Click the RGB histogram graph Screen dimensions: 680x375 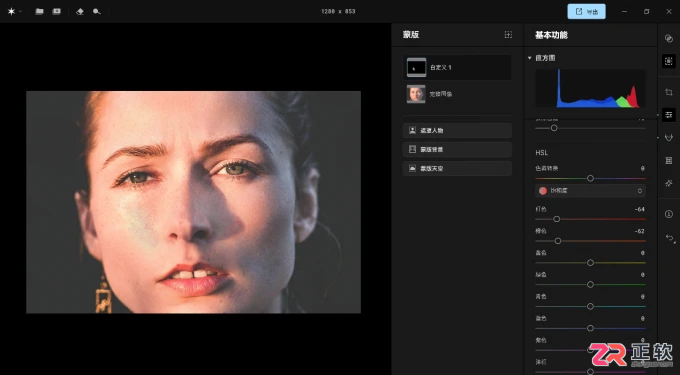590,88
